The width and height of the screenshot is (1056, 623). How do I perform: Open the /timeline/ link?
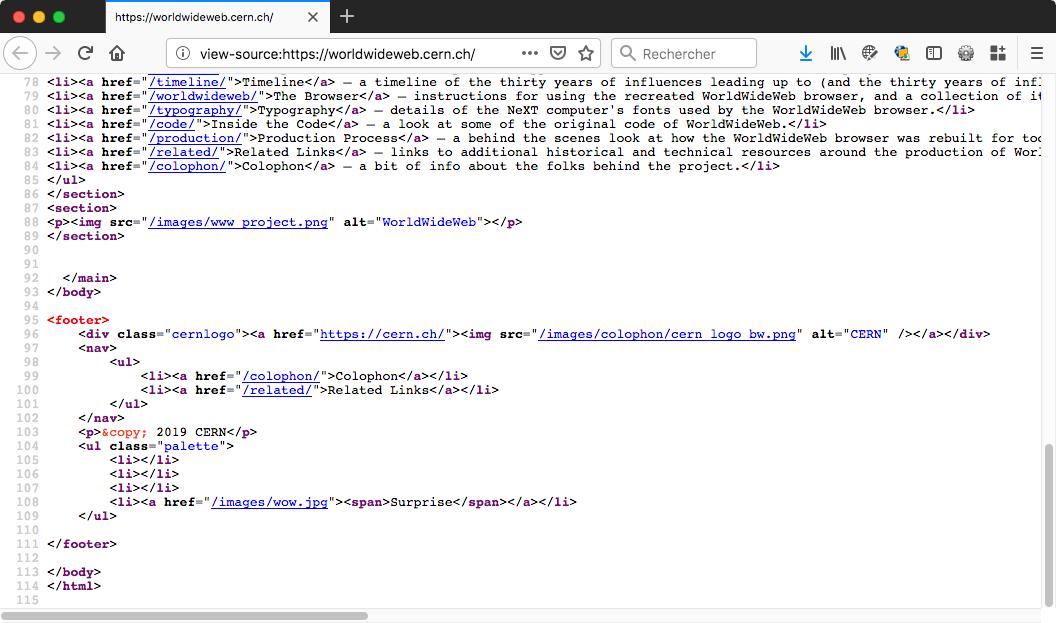187,82
